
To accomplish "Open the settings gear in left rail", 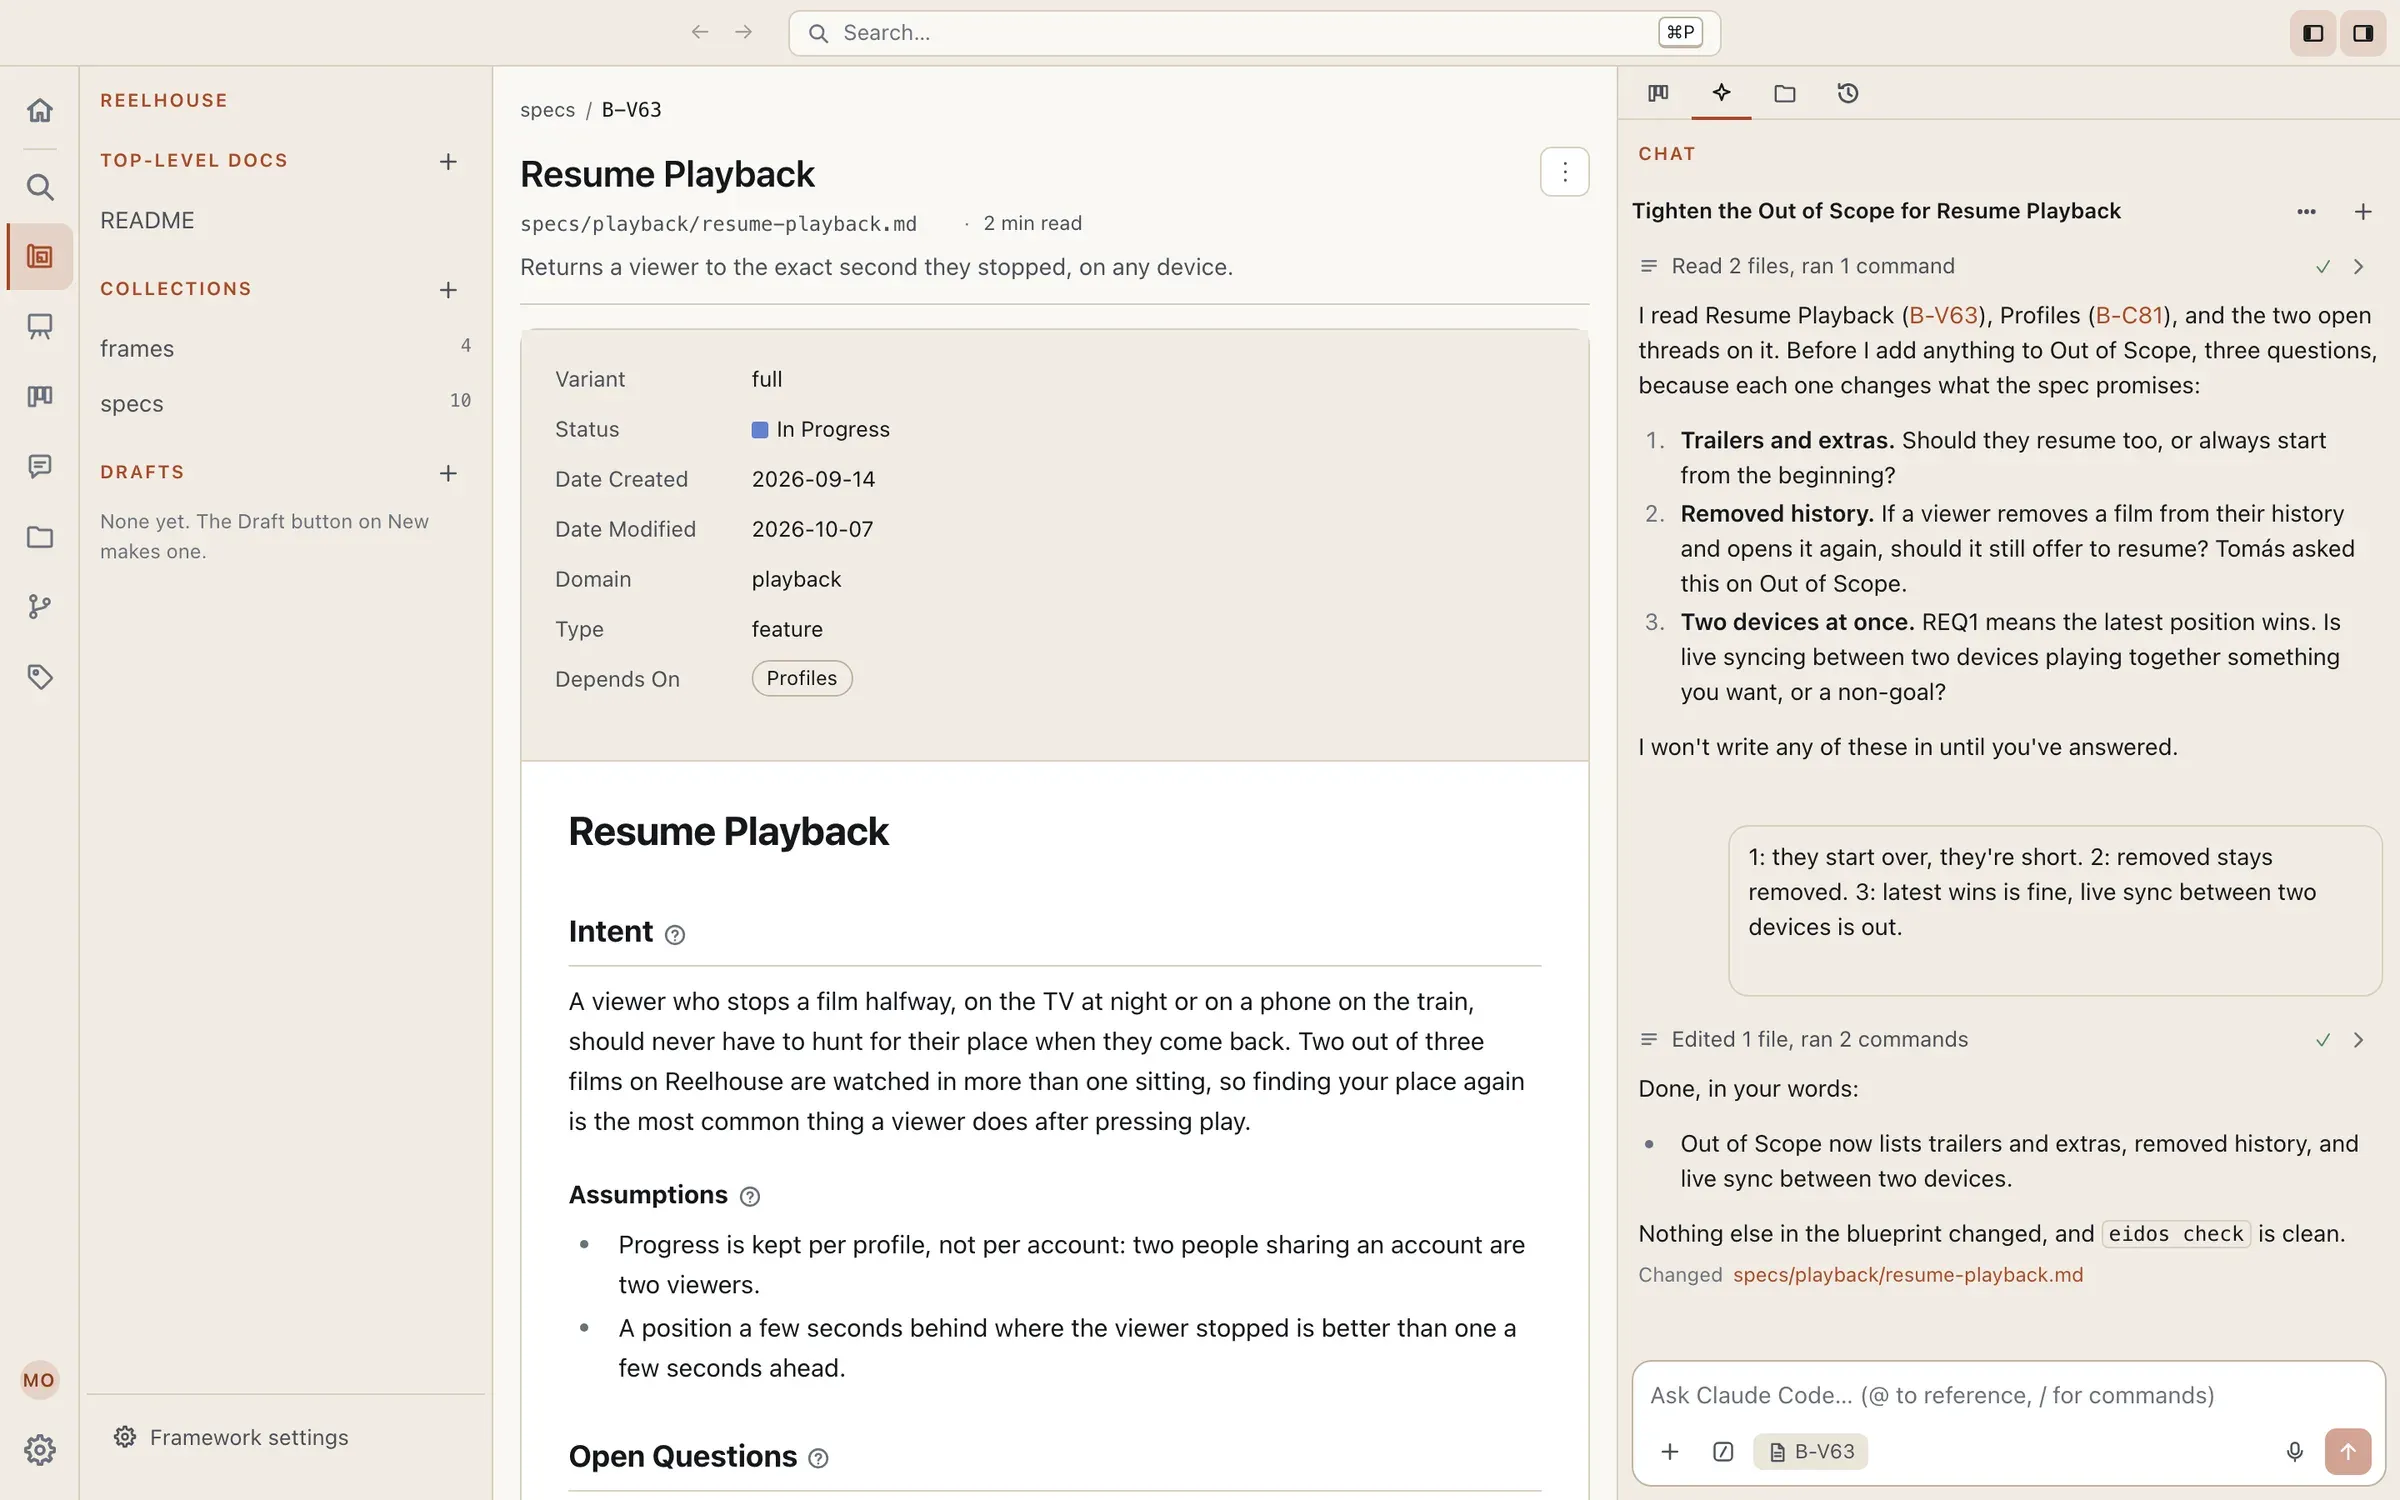I will click(40, 1449).
